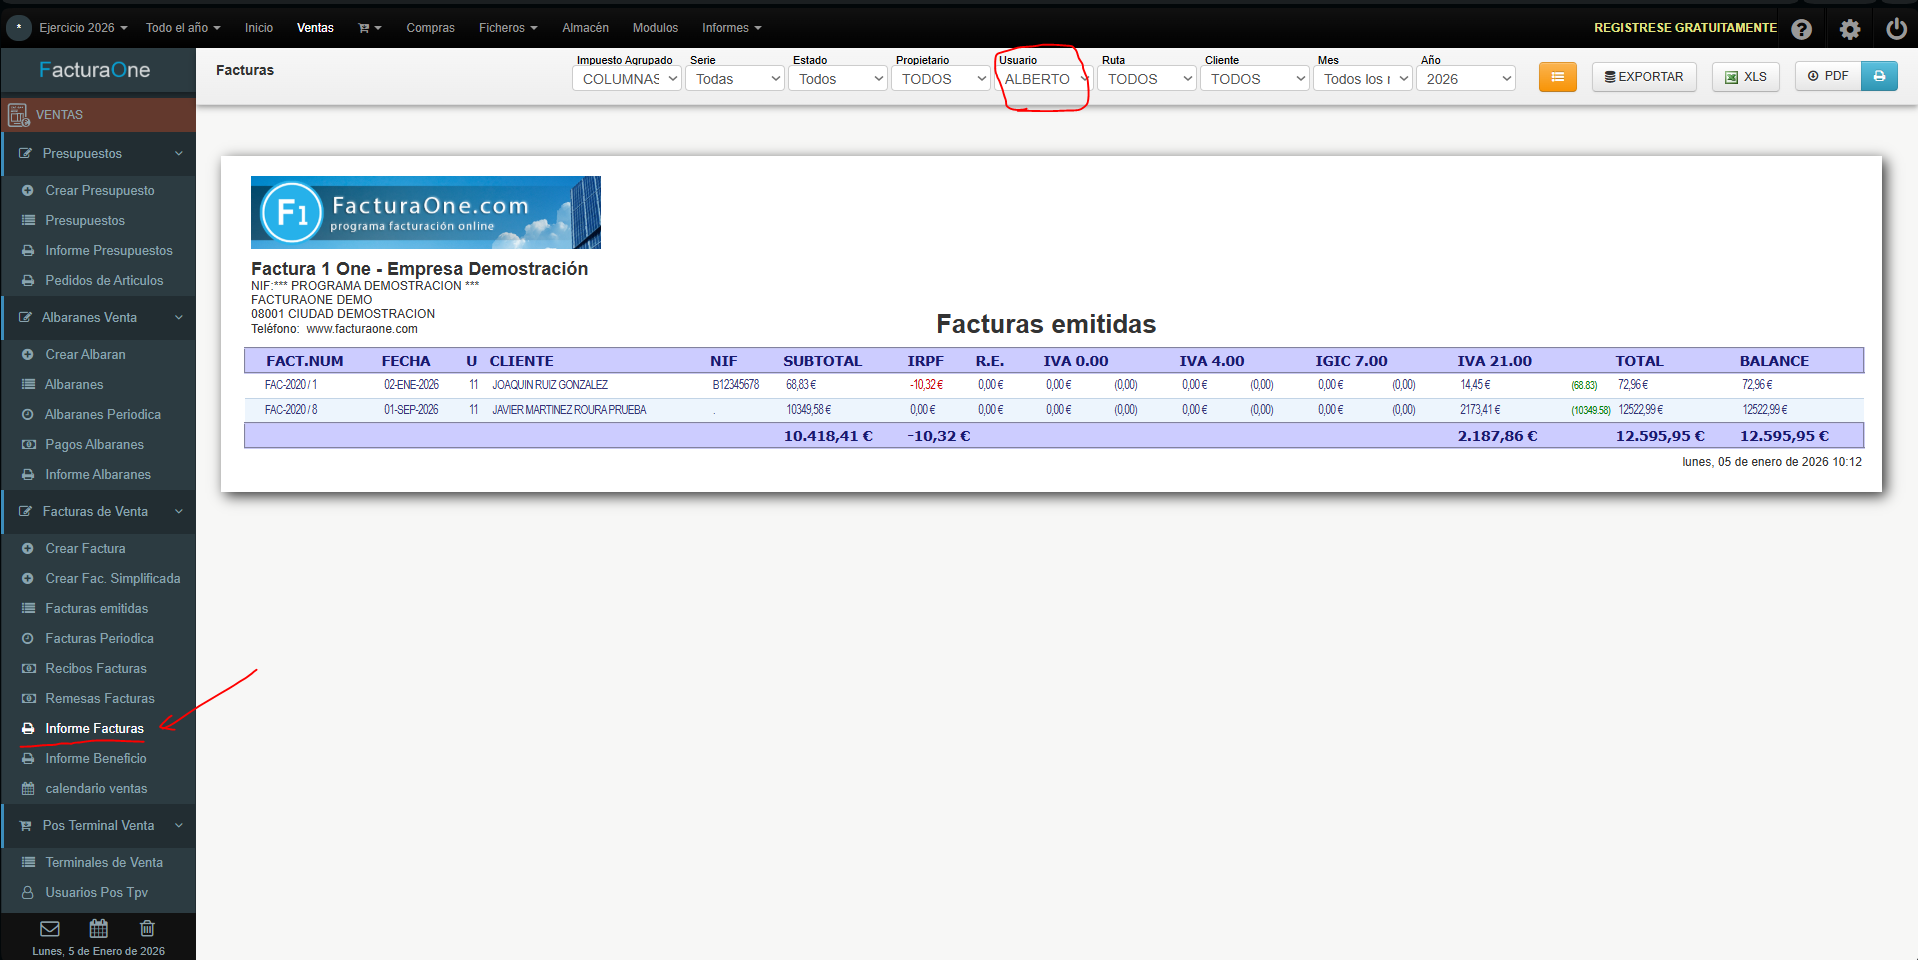
Task: Click the round logo icon at top left
Action: click(x=18, y=28)
